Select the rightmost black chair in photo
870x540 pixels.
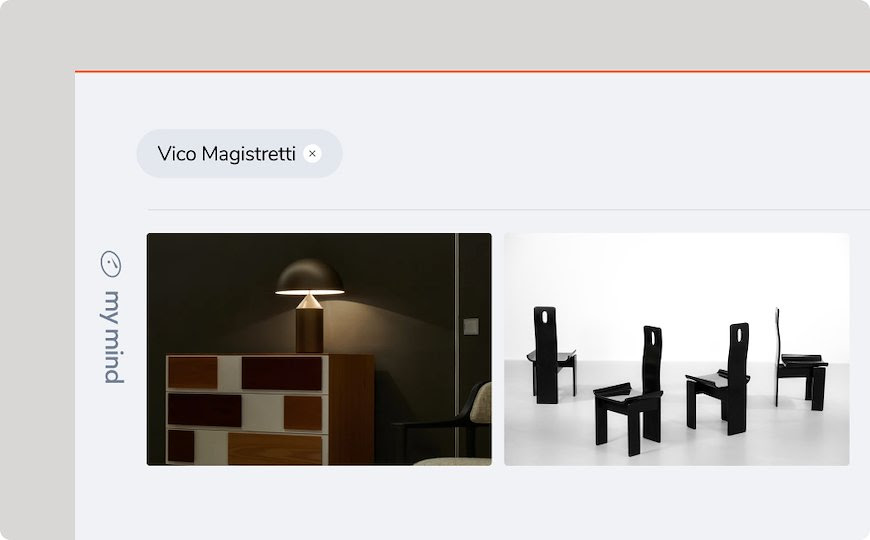point(800,359)
